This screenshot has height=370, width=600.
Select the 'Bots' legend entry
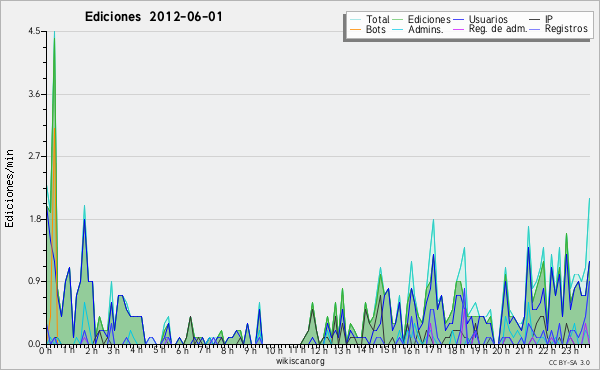(x=375, y=29)
